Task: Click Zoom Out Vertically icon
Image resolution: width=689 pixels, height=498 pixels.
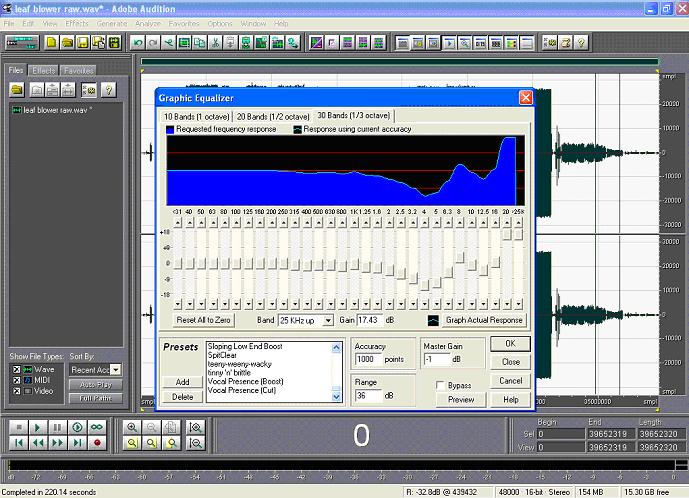Action: pos(195,443)
